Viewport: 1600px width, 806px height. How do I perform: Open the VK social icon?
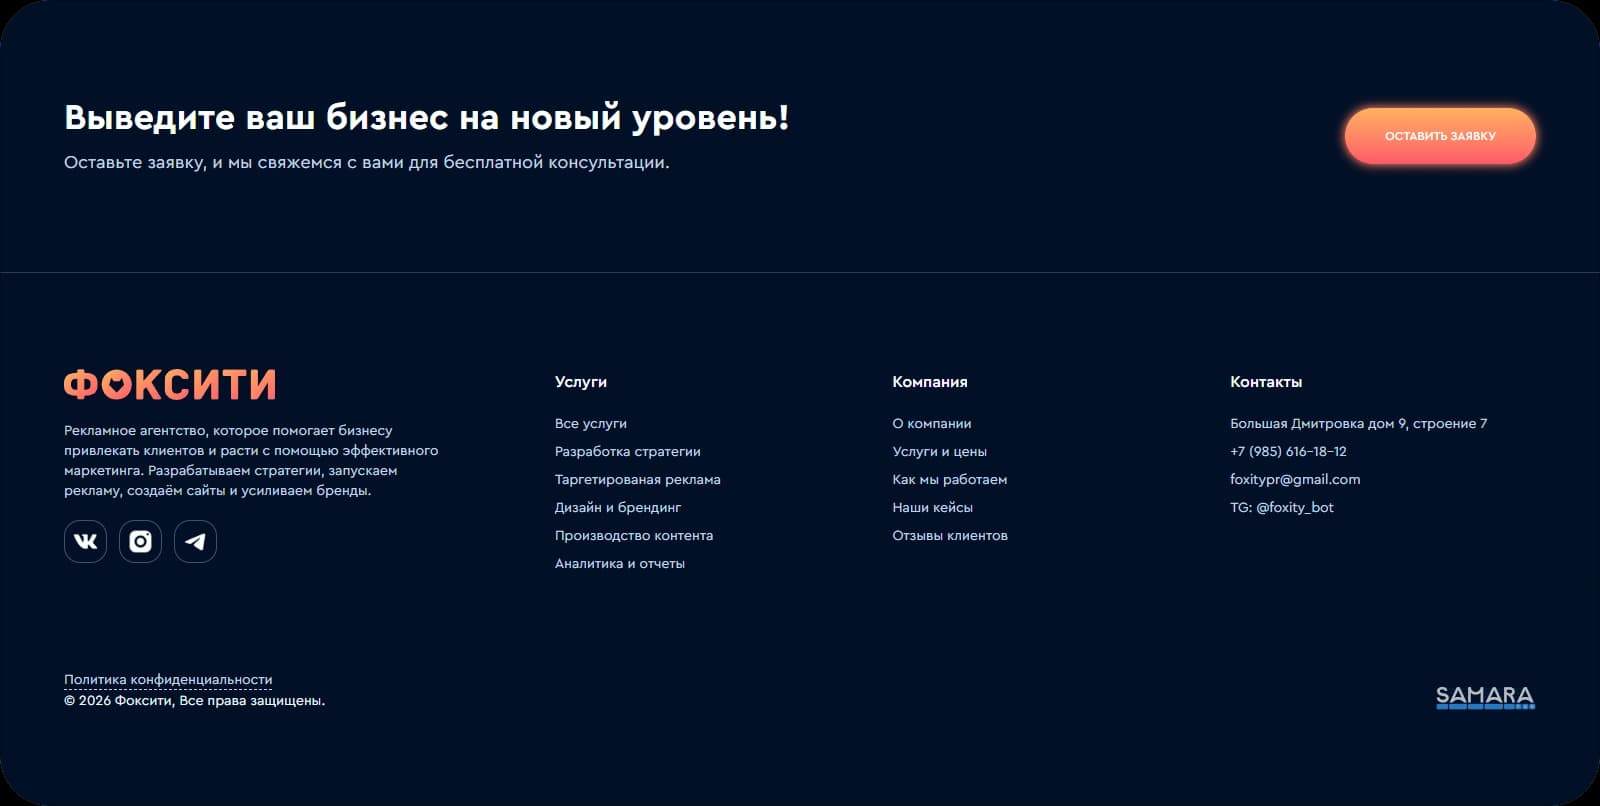coord(85,541)
